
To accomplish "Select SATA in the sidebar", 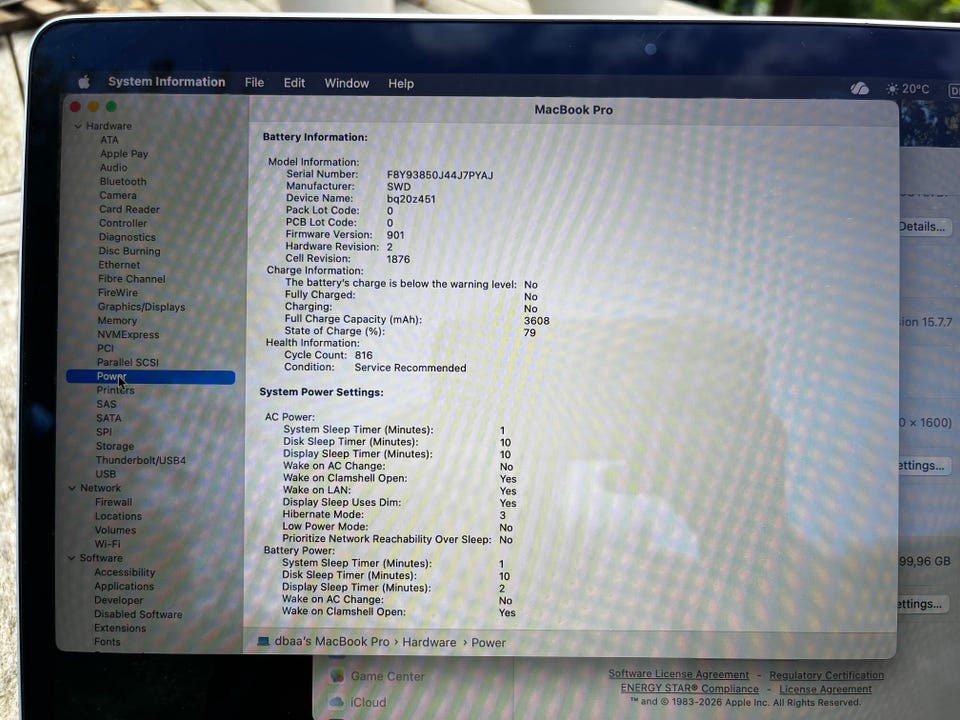I will 108,418.
